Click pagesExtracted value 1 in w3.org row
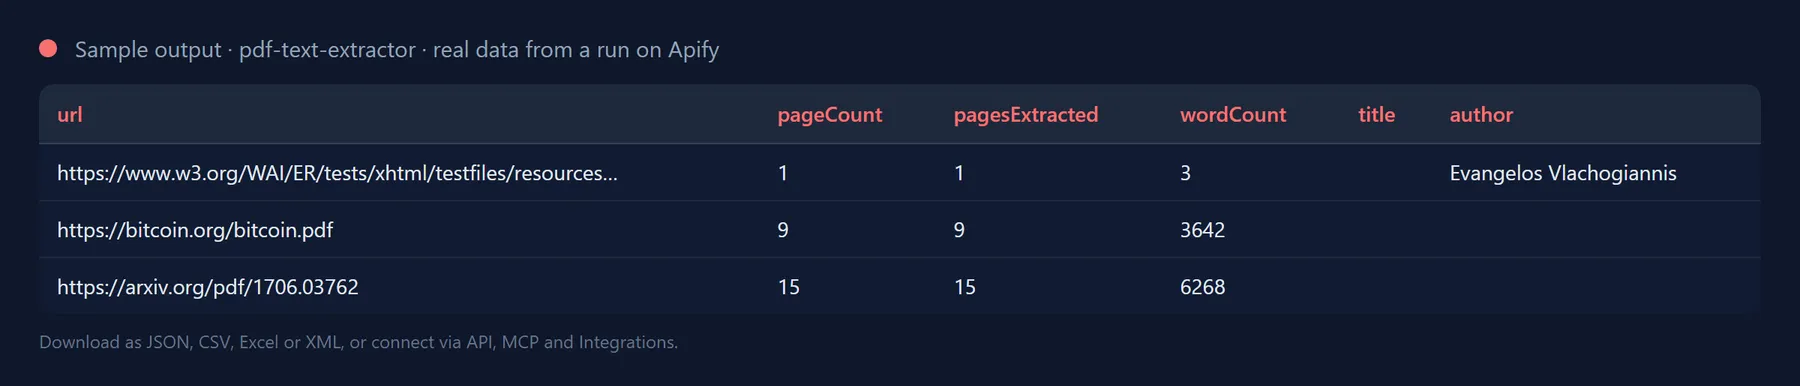The height and width of the screenshot is (386, 1800). pyautogui.click(x=959, y=173)
